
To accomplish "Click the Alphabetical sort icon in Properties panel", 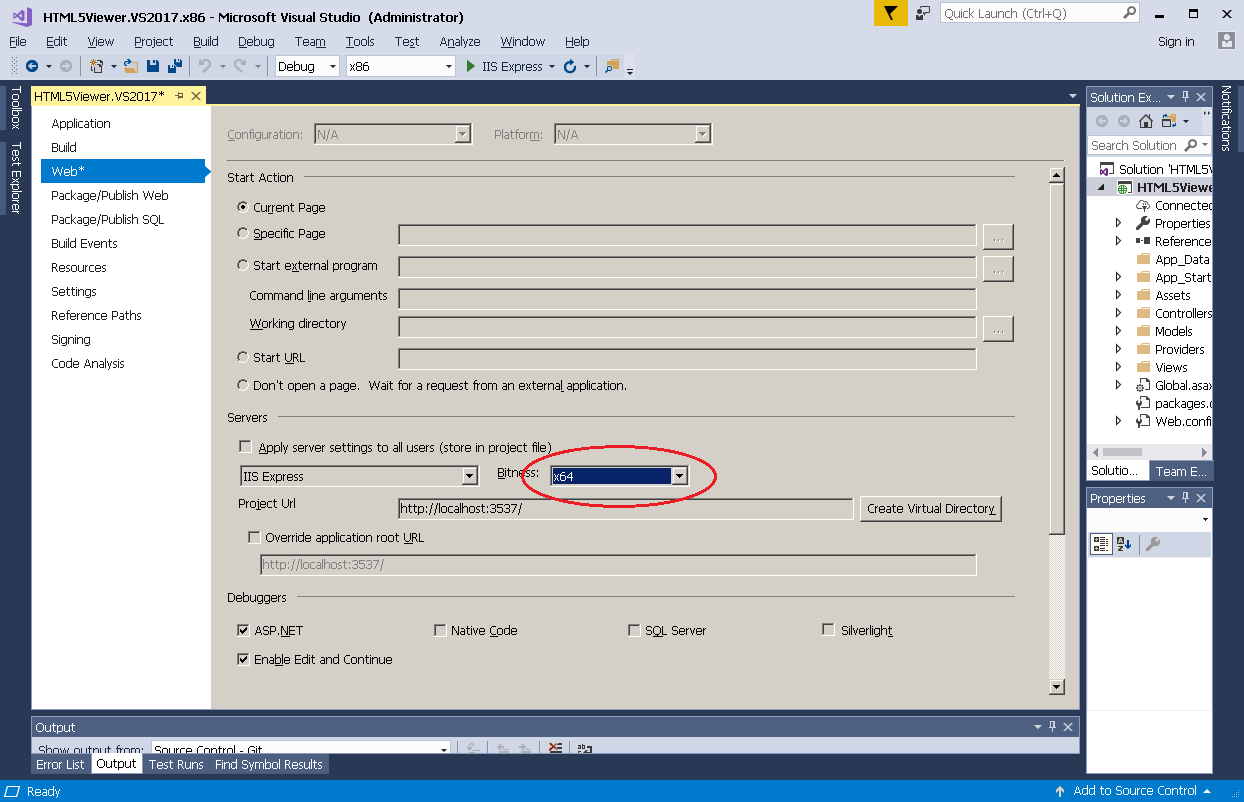I will (1124, 544).
